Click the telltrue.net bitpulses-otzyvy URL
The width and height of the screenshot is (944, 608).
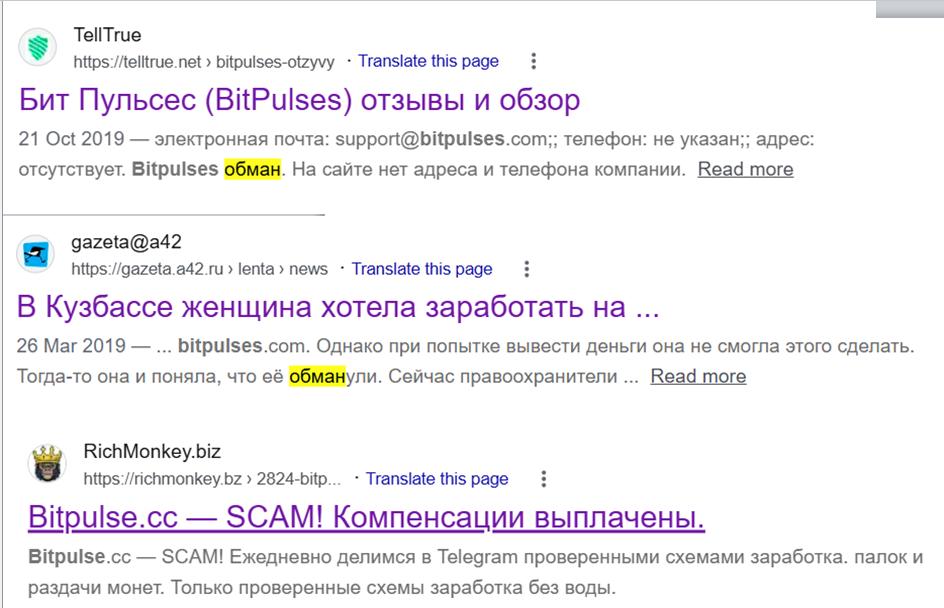[x=204, y=61]
